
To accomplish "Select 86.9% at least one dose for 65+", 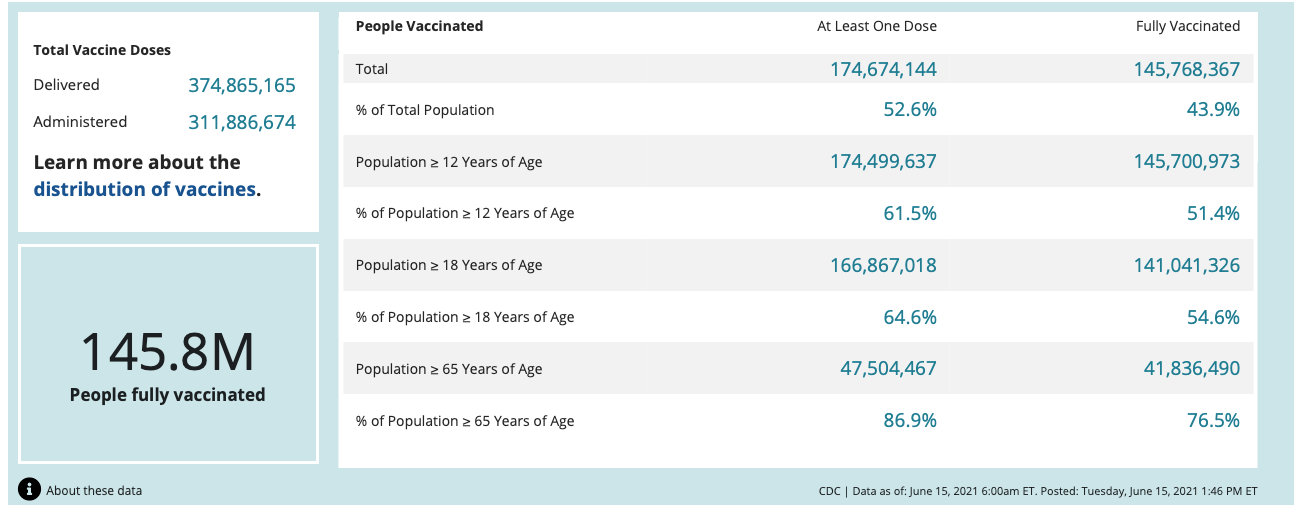I will click(910, 421).
